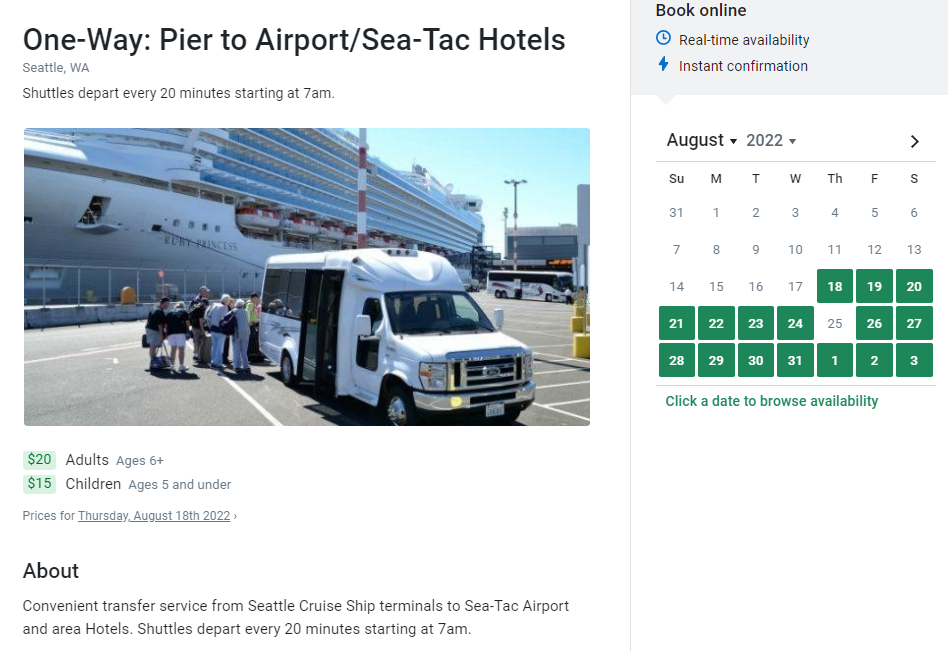Open the August month dropdown
948x651 pixels.
pos(701,140)
